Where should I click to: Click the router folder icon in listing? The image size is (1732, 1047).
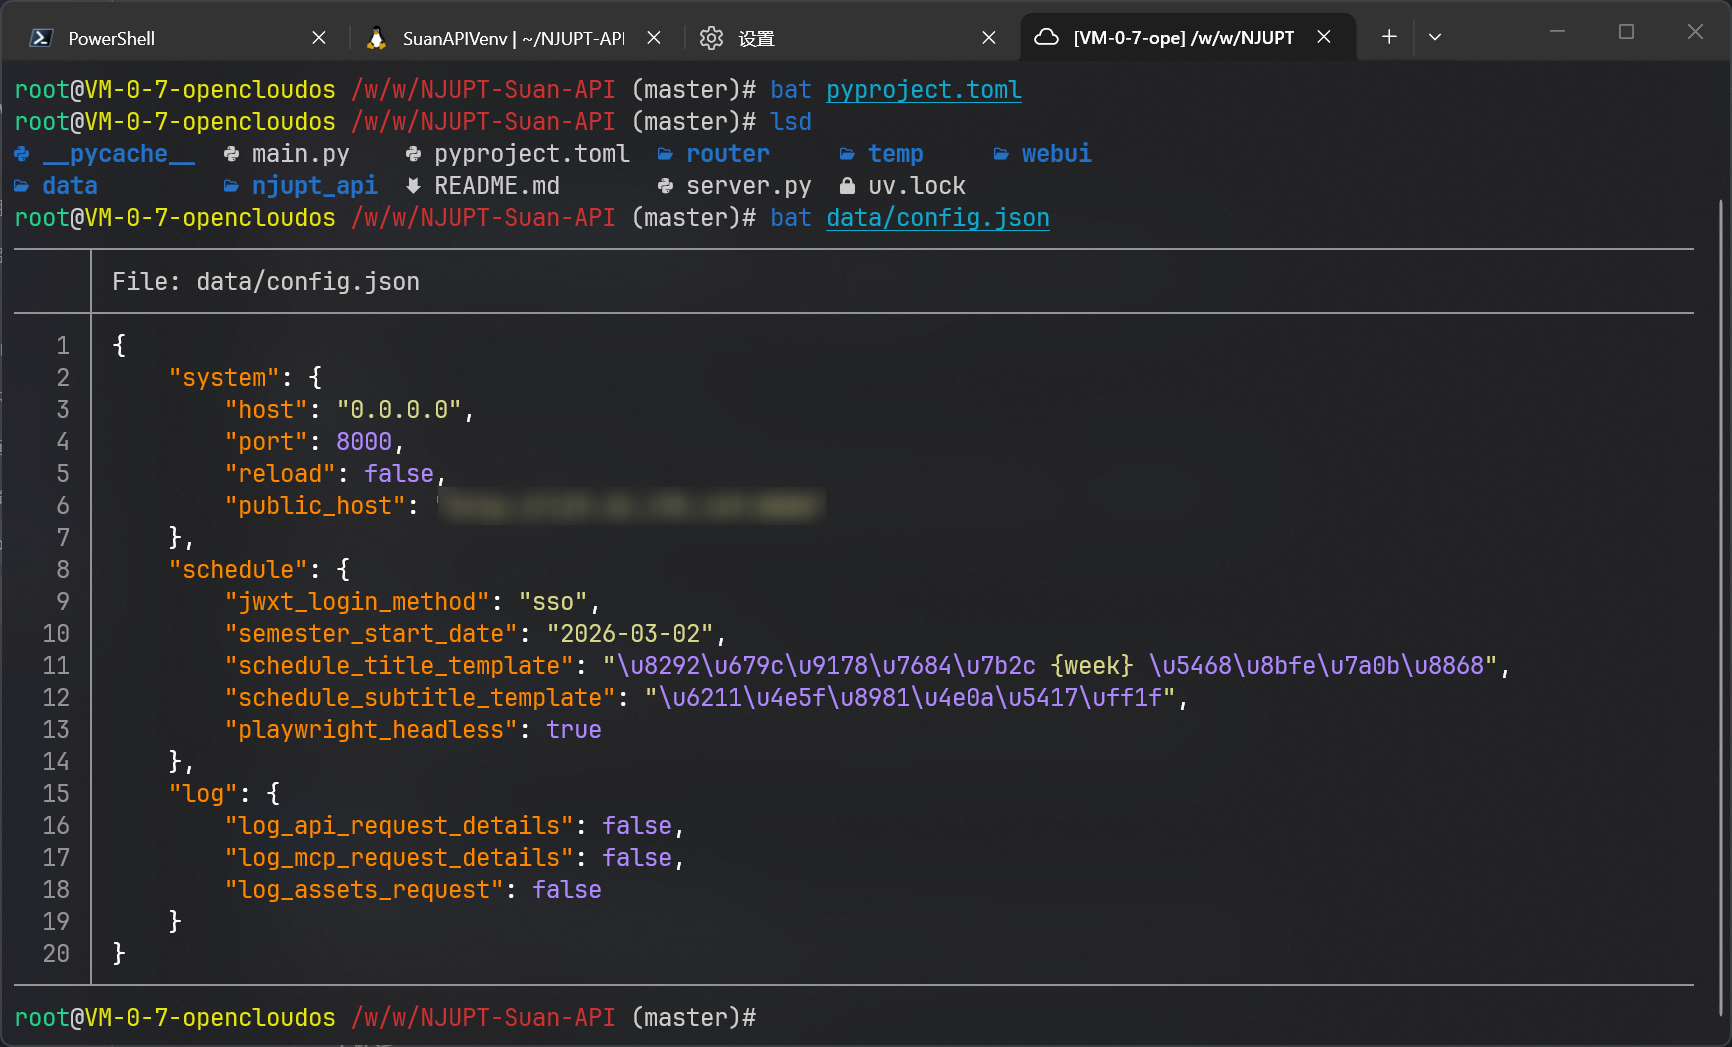pyautogui.click(x=665, y=154)
